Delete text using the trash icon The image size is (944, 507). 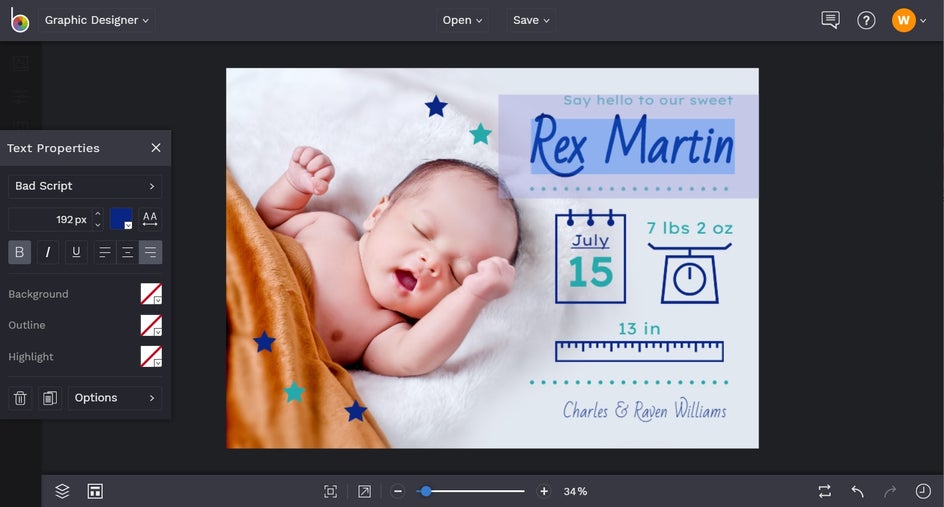tap(20, 398)
